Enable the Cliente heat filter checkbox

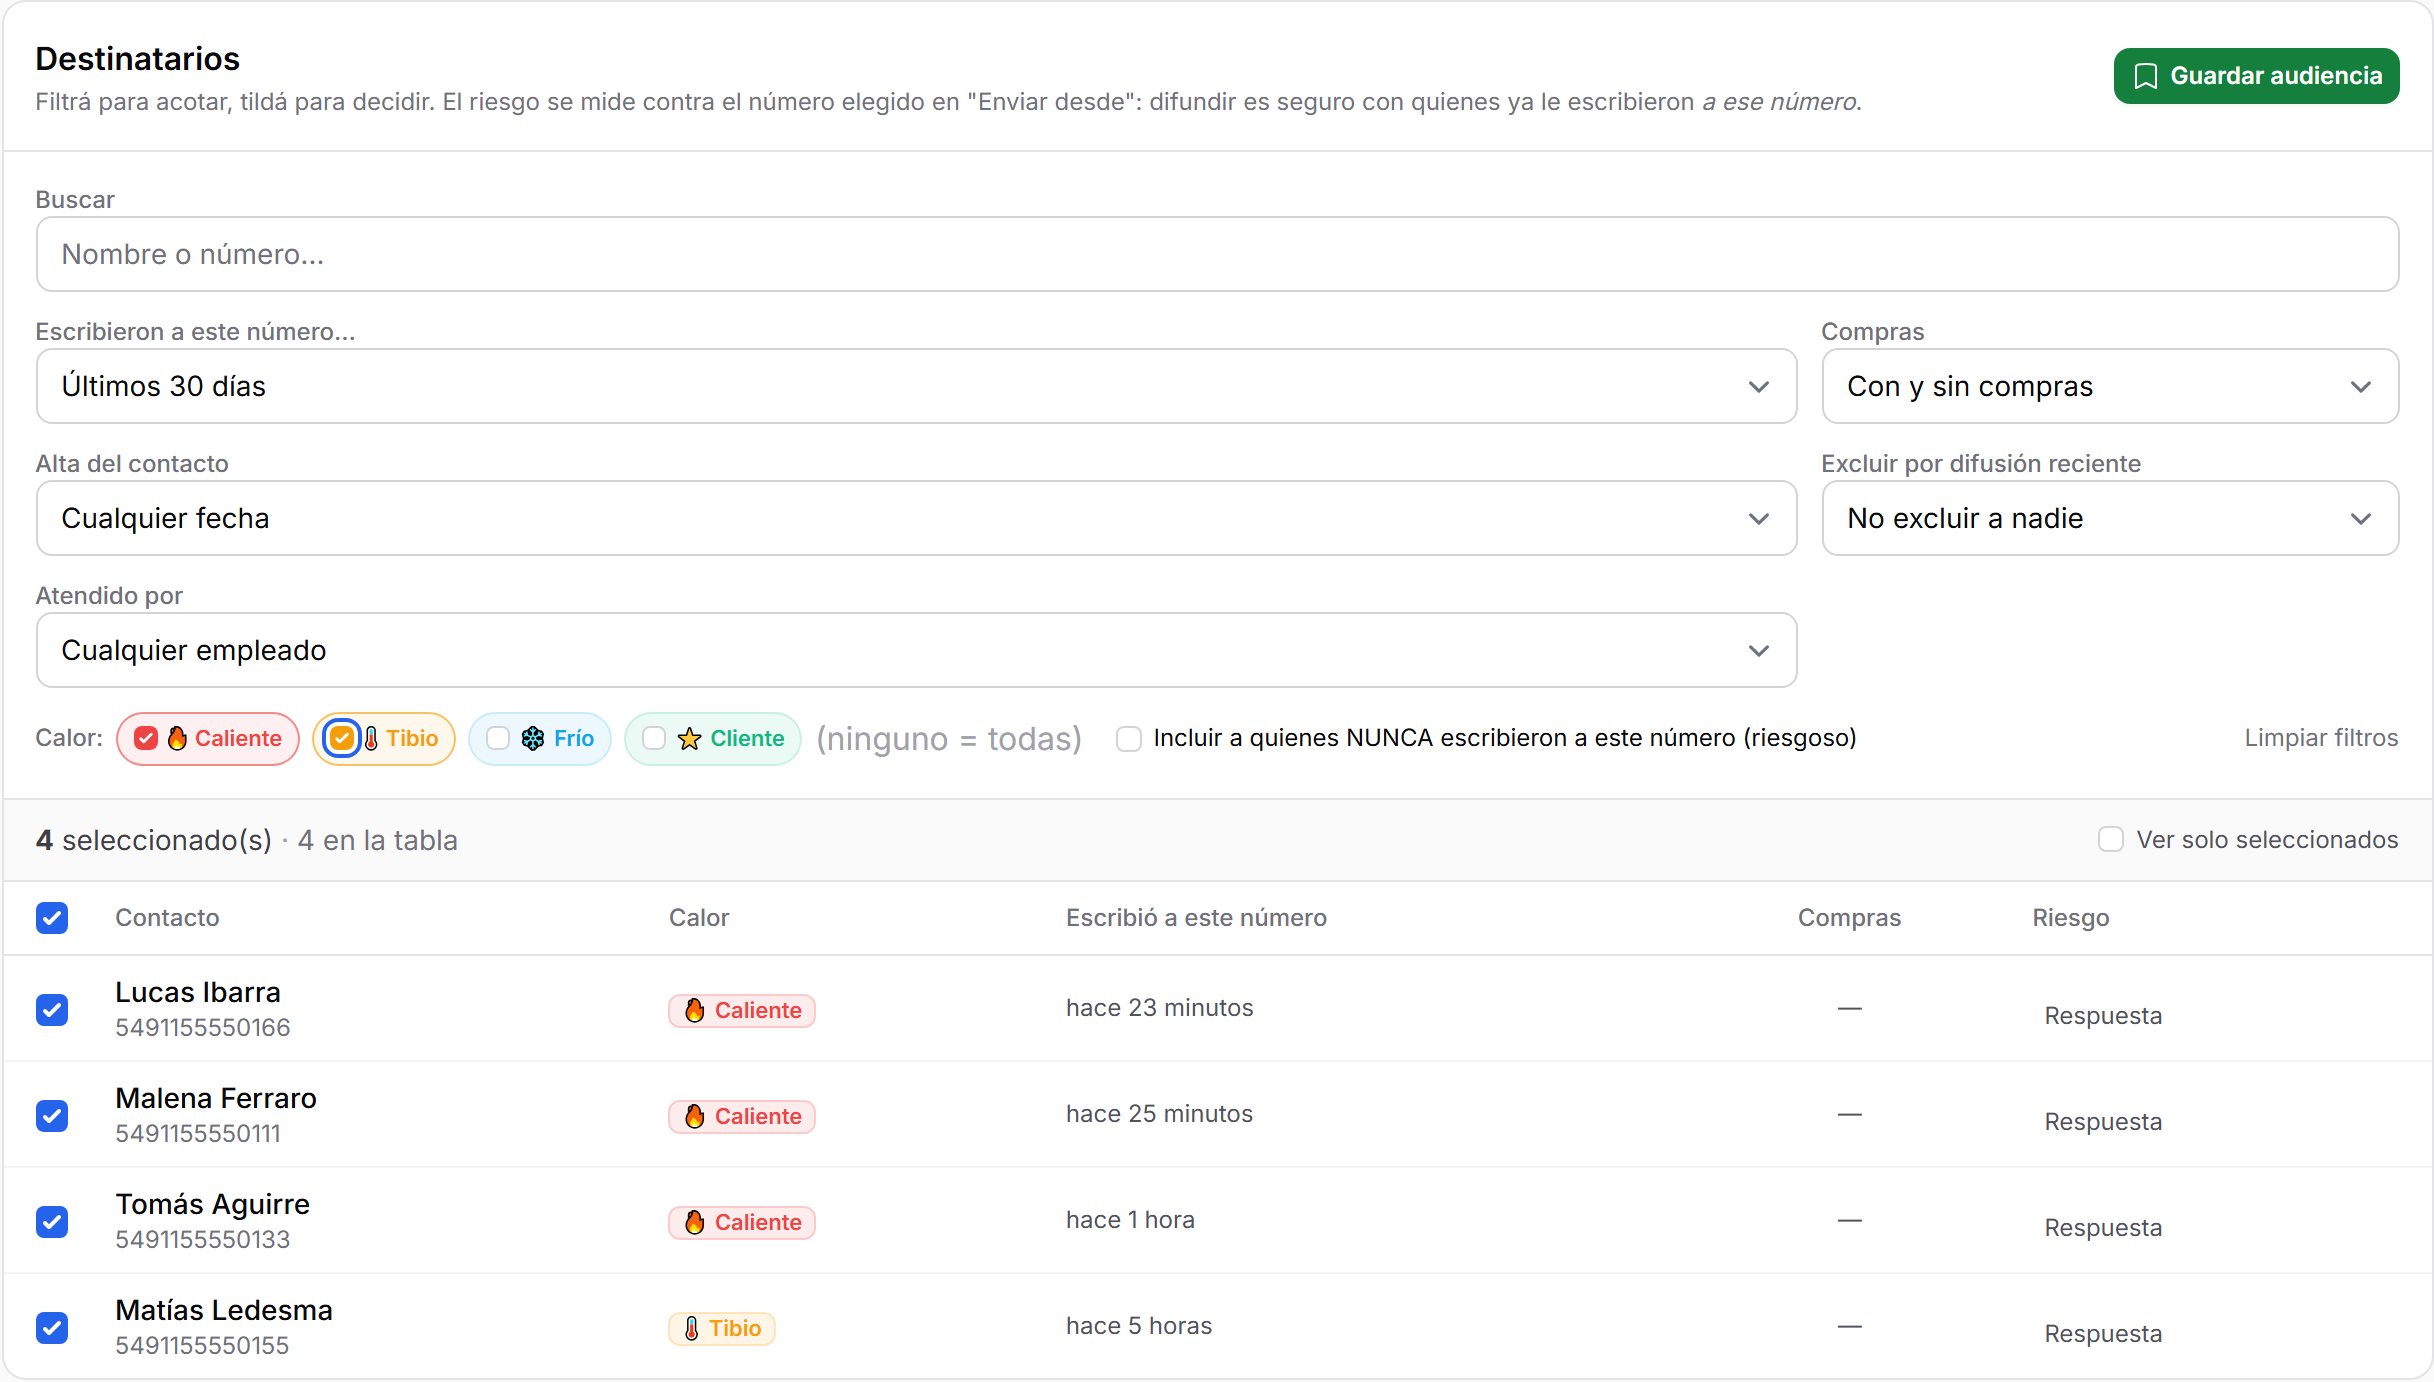coord(654,738)
